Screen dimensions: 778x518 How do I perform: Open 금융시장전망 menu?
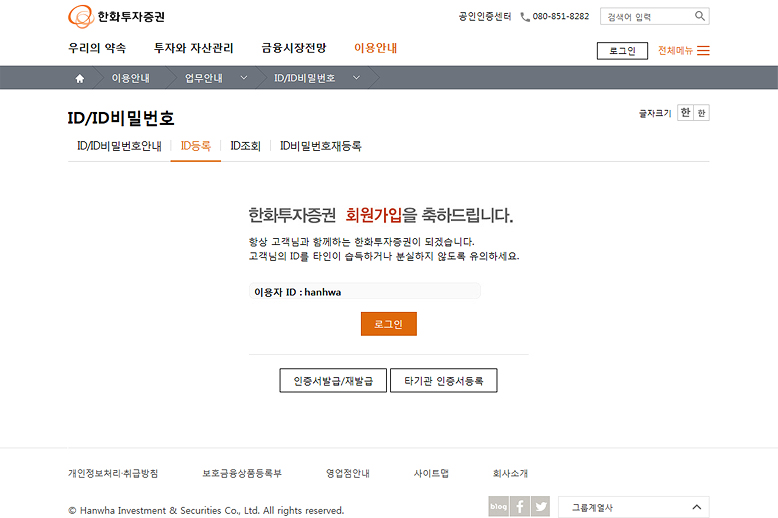pyautogui.click(x=294, y=48)
